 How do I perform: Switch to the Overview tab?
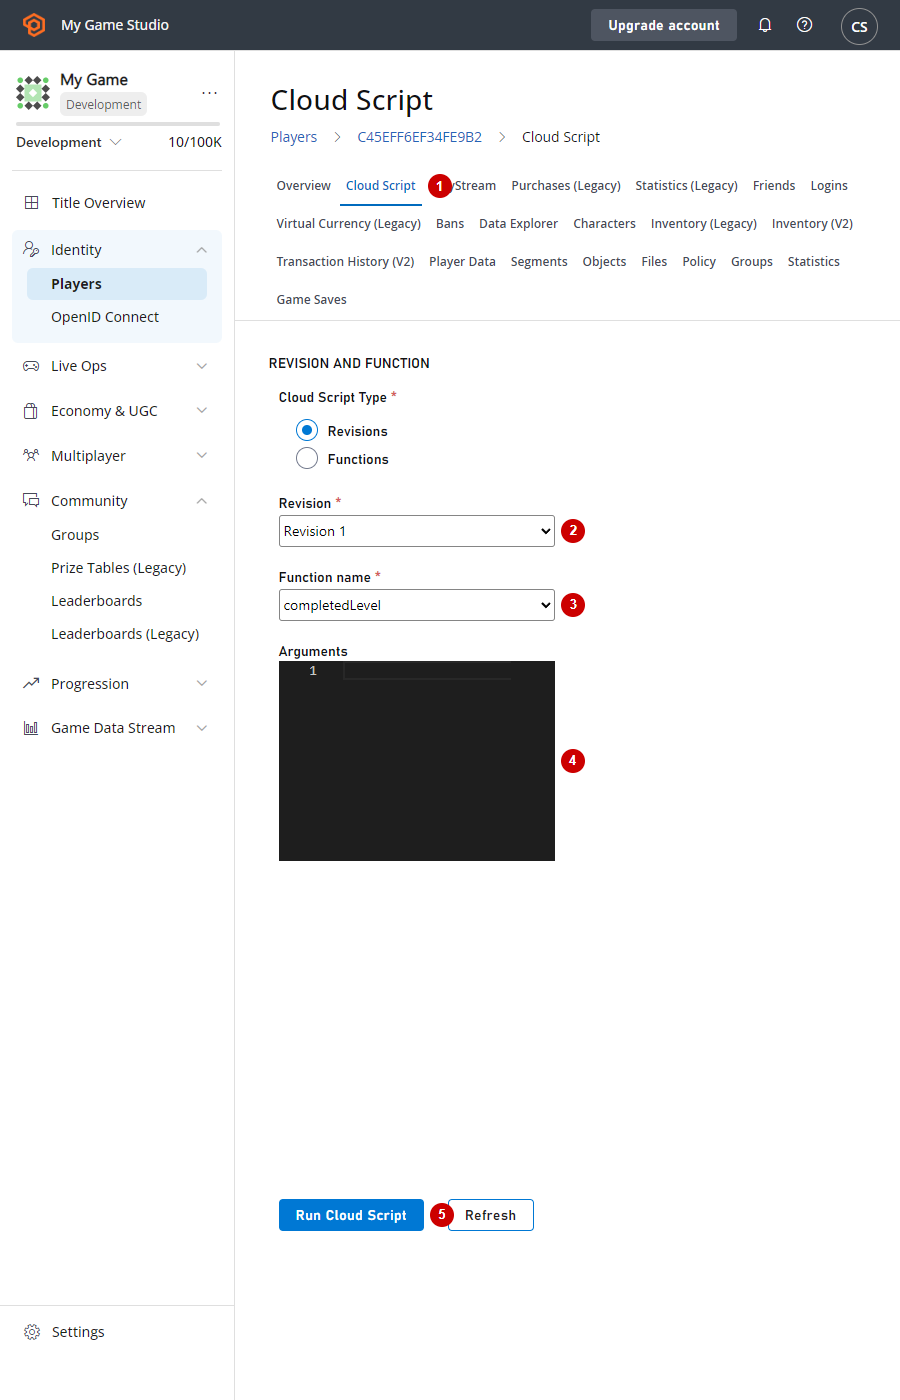click(x=304, y=186)
